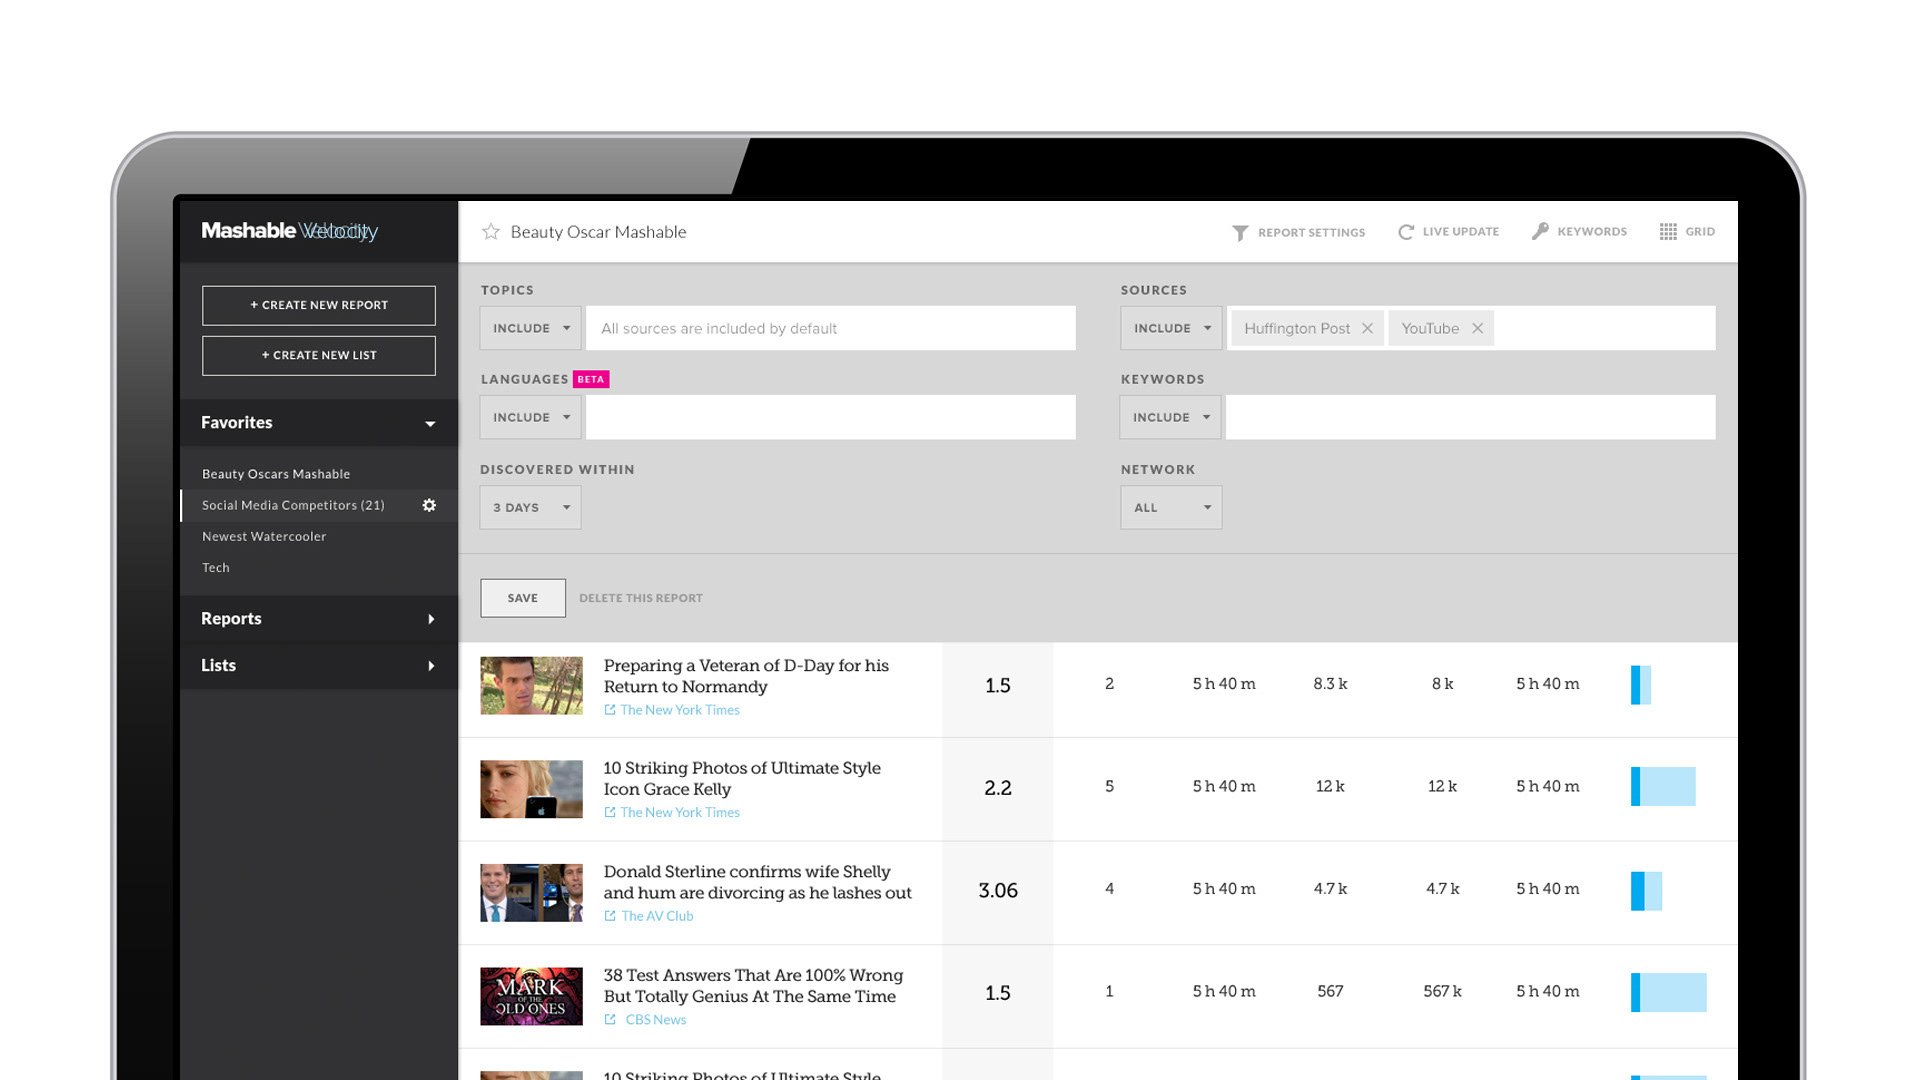Remove YouTube source tag

pyautogui.click(x=1477, y=328)
